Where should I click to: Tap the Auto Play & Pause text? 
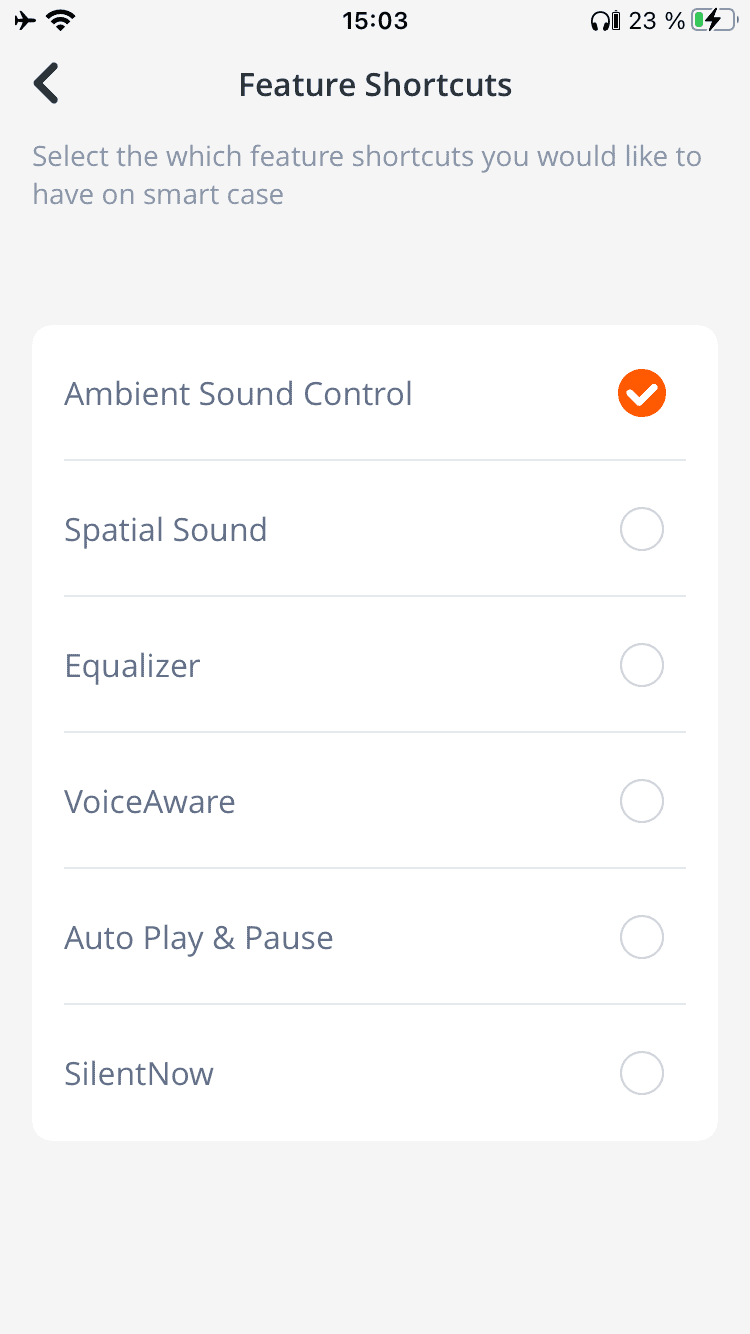(199, 938)
